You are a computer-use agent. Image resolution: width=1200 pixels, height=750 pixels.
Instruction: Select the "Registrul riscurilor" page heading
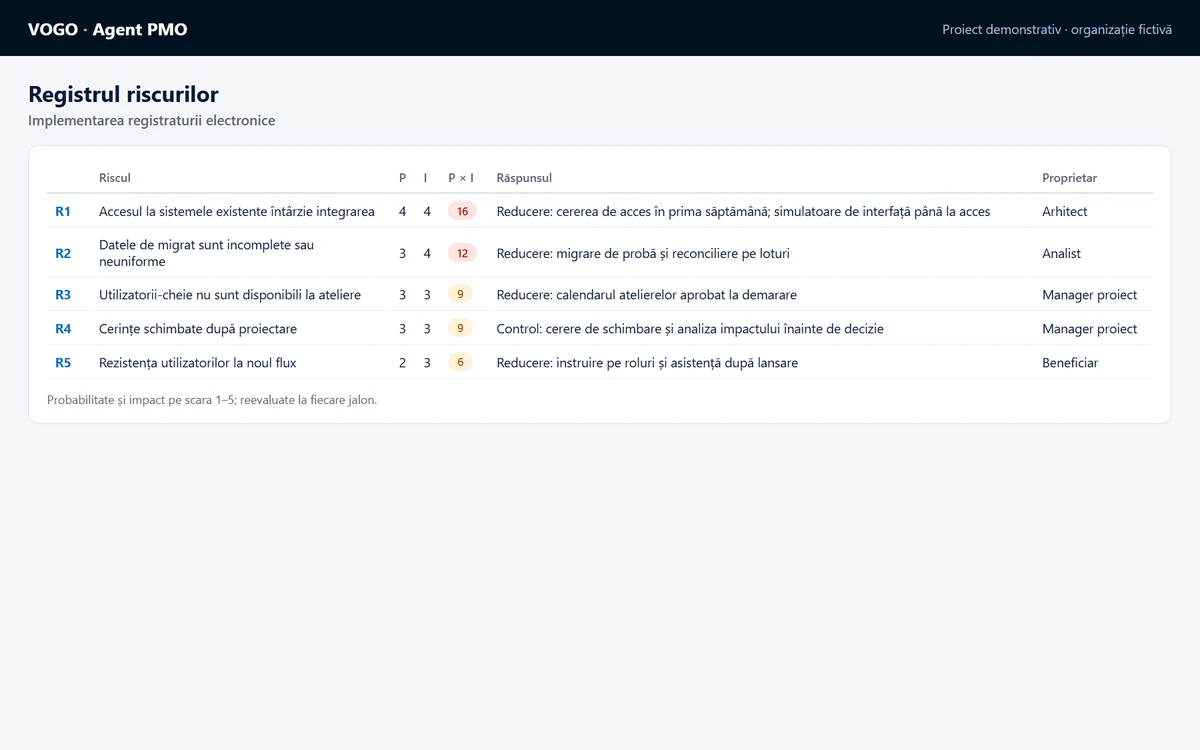coord(123,94)
